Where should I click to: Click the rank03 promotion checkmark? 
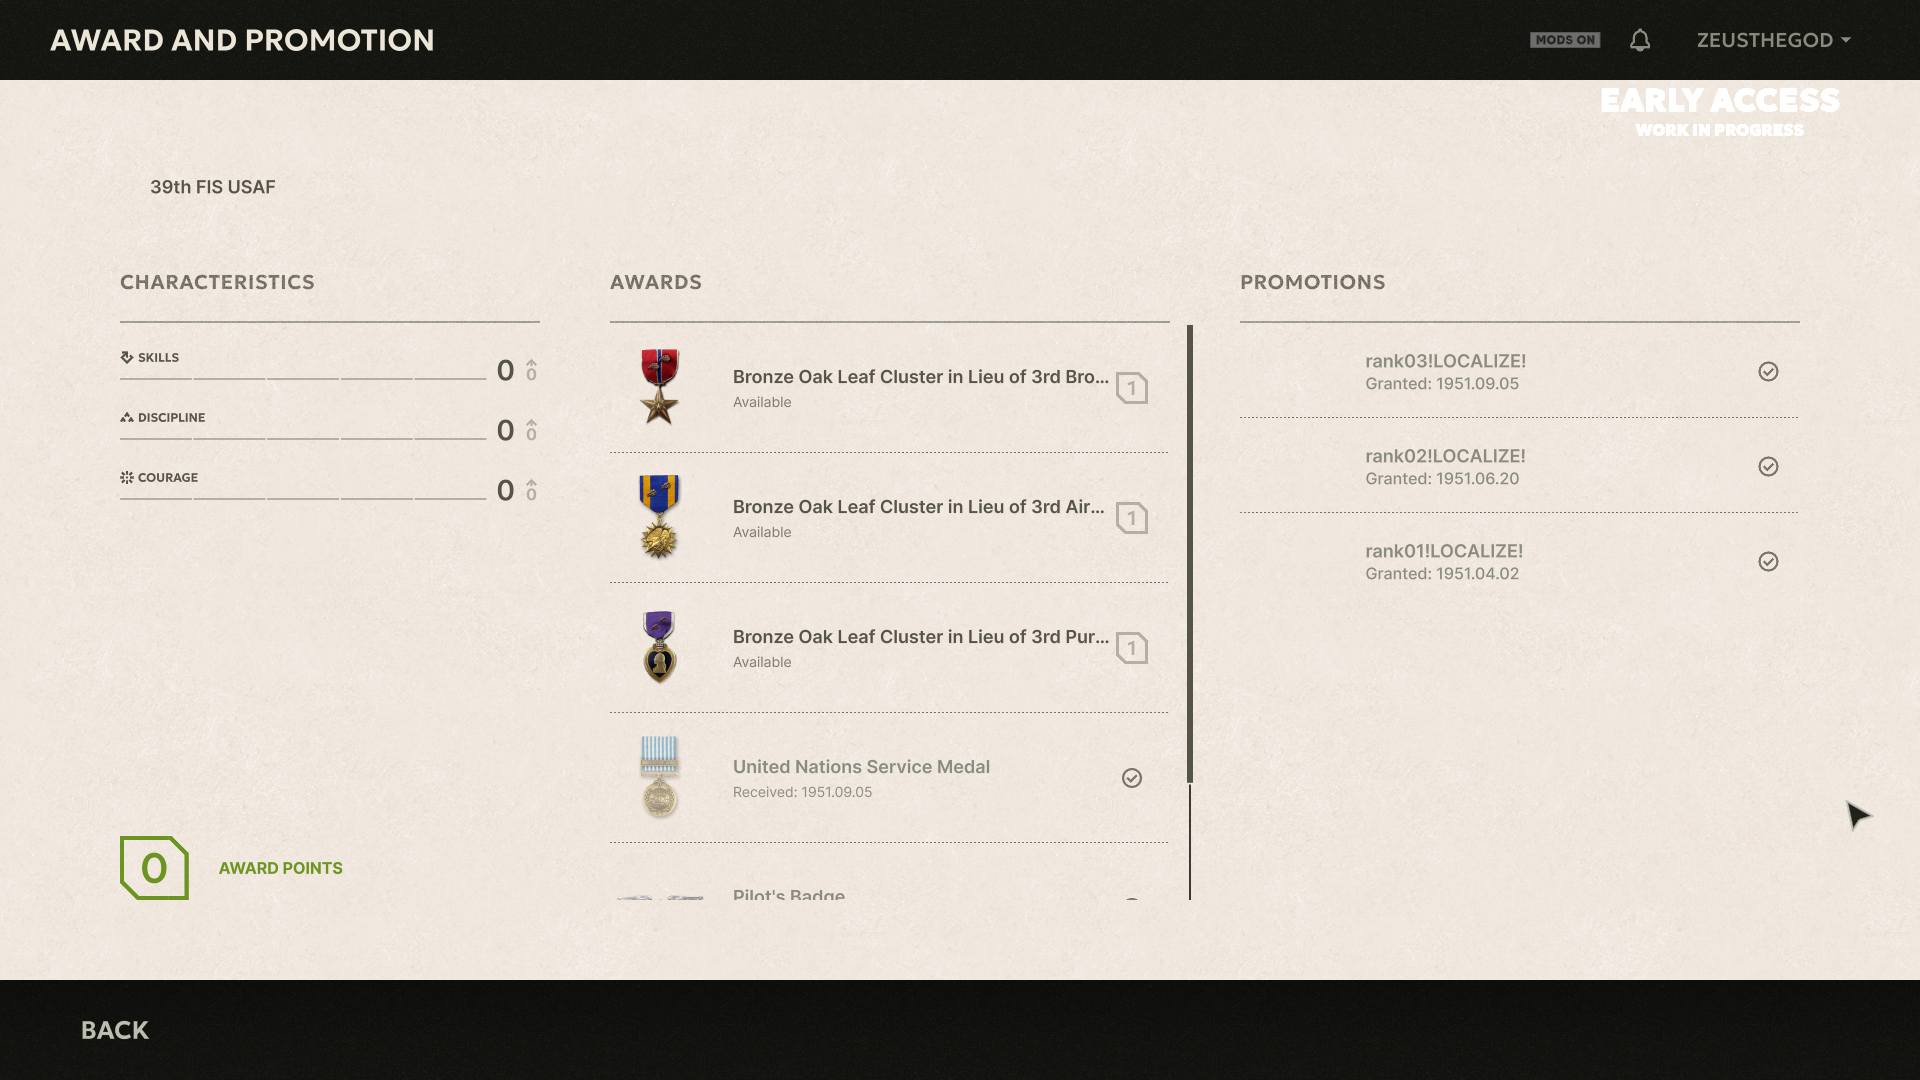[1768, 372]
